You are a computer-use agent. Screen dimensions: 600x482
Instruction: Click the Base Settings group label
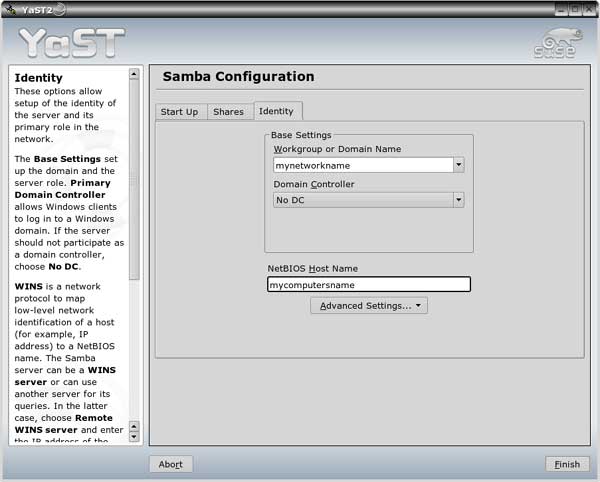click(301, 135)
